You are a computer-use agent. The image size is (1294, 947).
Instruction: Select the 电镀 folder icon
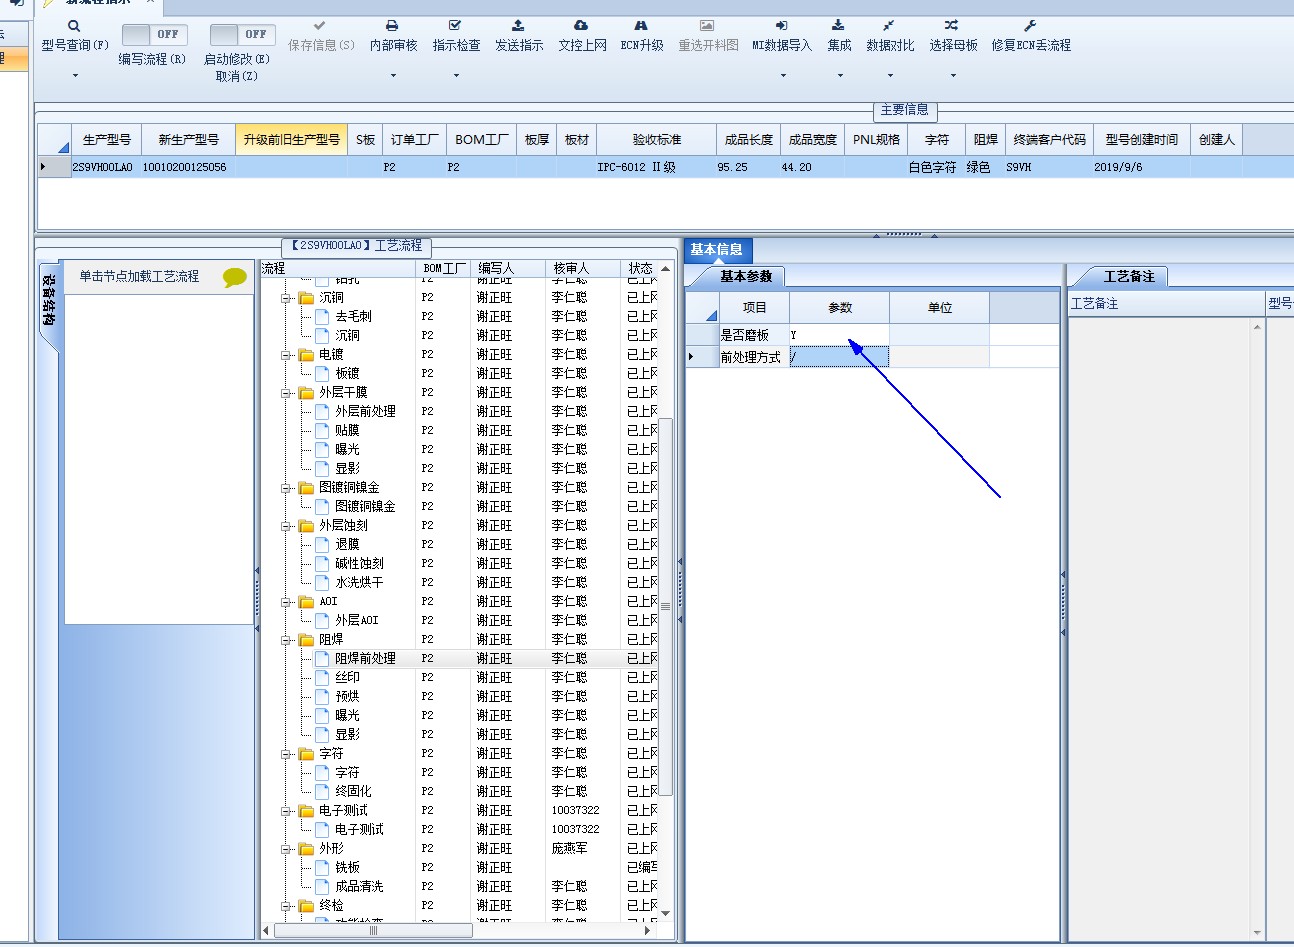pyautogui.click(x=307, y=355)
